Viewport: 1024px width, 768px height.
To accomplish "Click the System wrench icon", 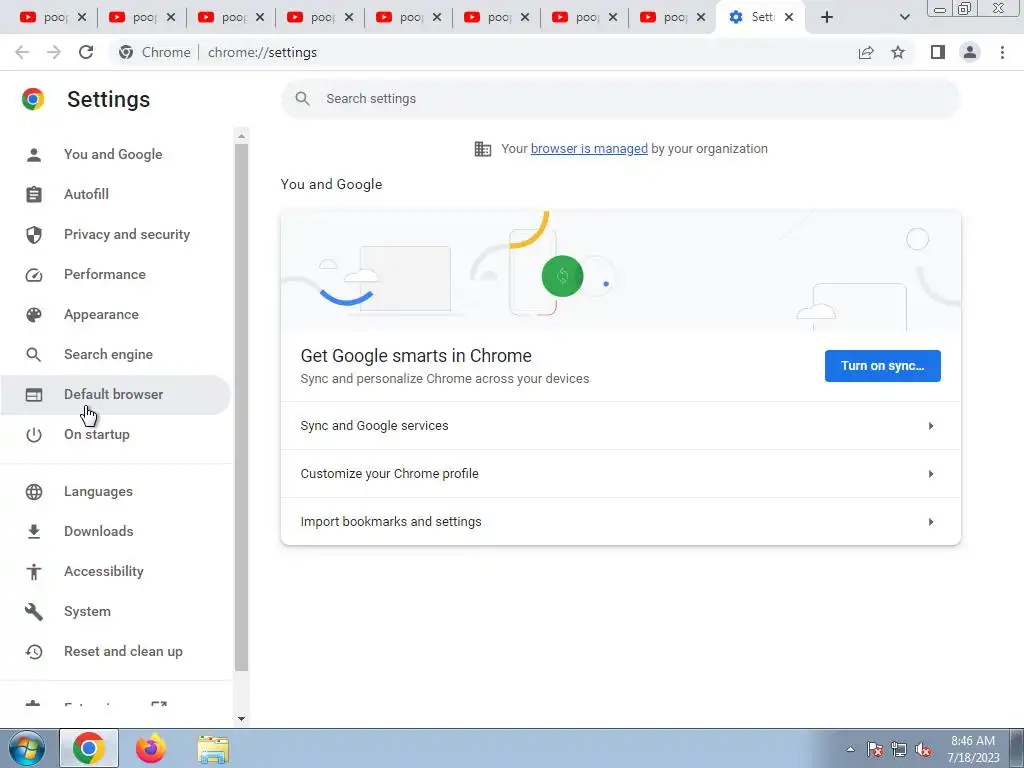I will (34, 612).
